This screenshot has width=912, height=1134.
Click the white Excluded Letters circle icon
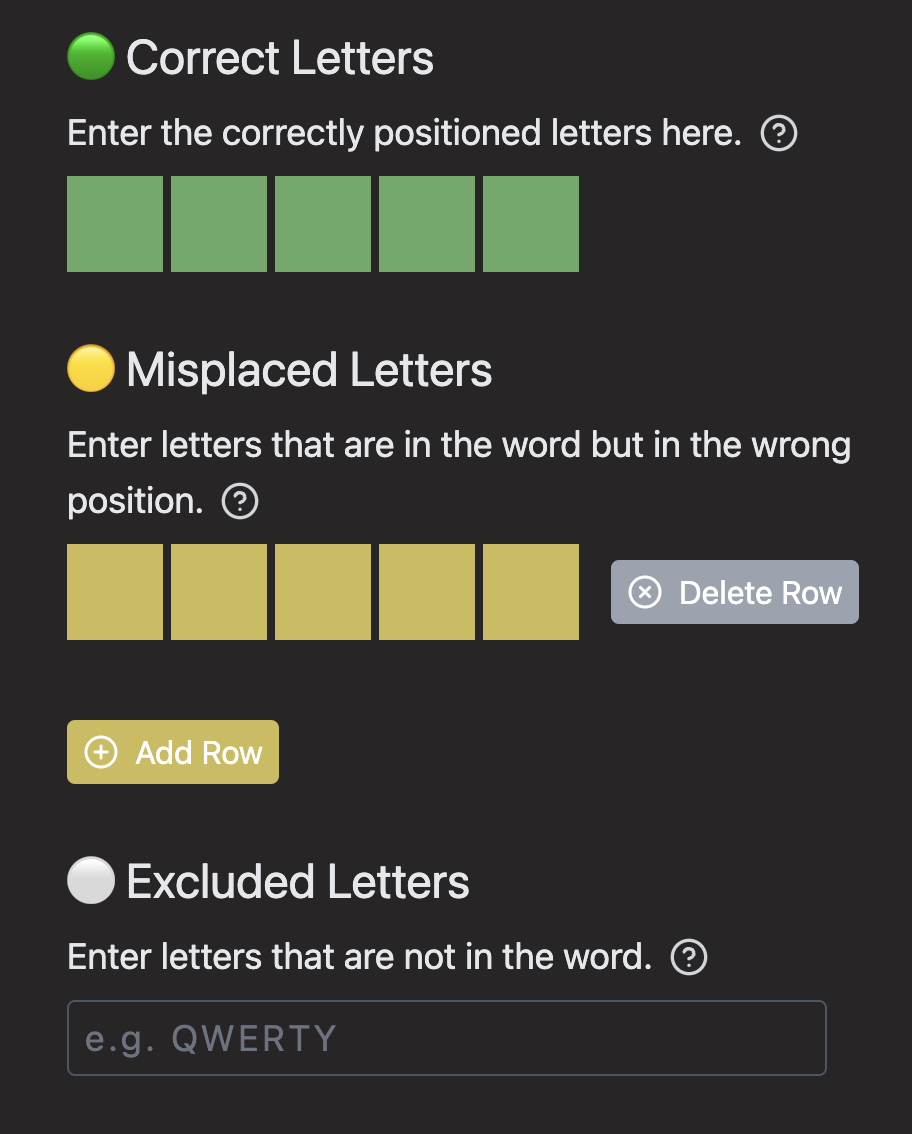coord(89,881)
